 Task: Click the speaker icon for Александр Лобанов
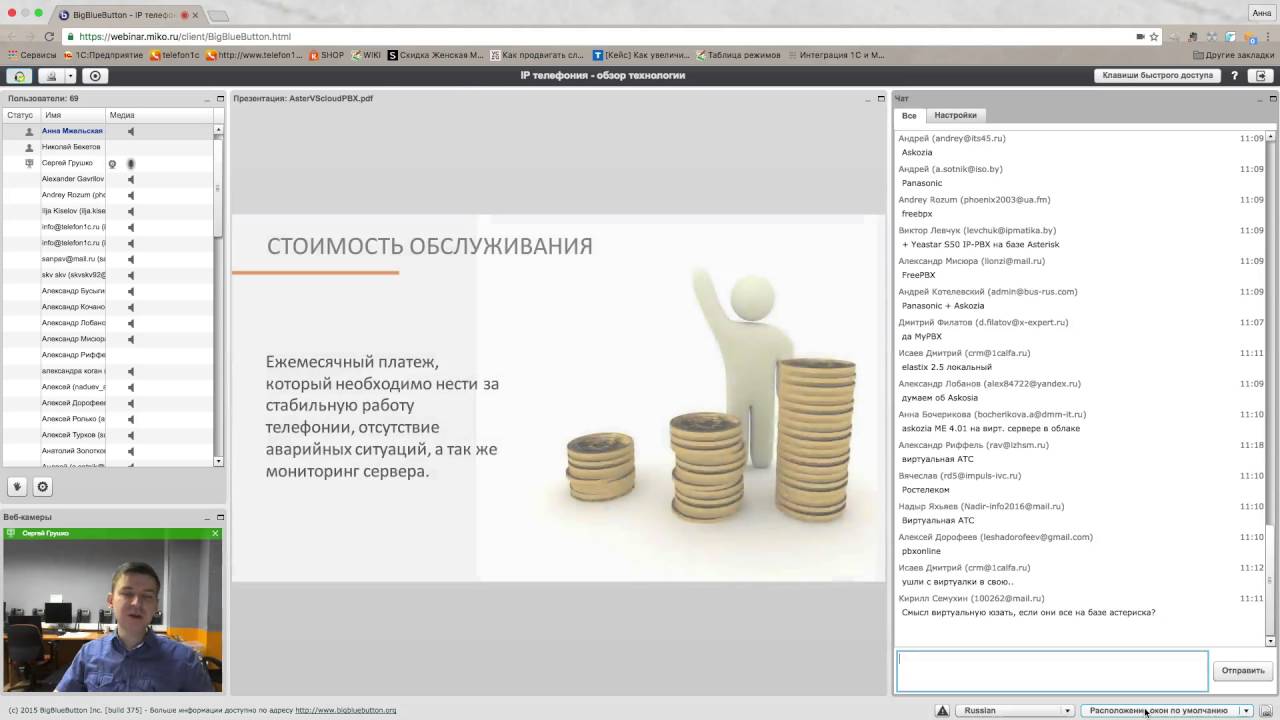tap(131, 323)
